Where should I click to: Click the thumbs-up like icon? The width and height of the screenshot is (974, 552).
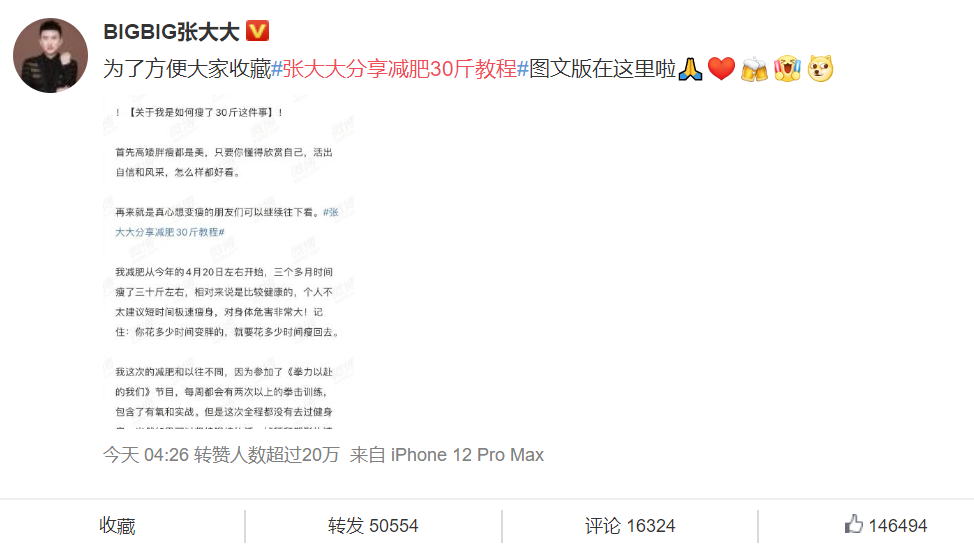(854, 525)
